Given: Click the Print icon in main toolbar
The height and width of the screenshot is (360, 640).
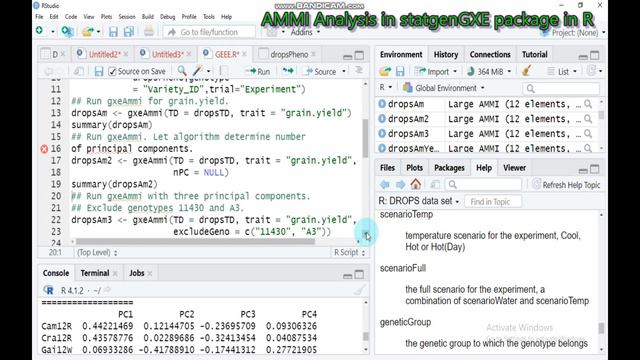Looking at the screenshot, I should point(149,31).
